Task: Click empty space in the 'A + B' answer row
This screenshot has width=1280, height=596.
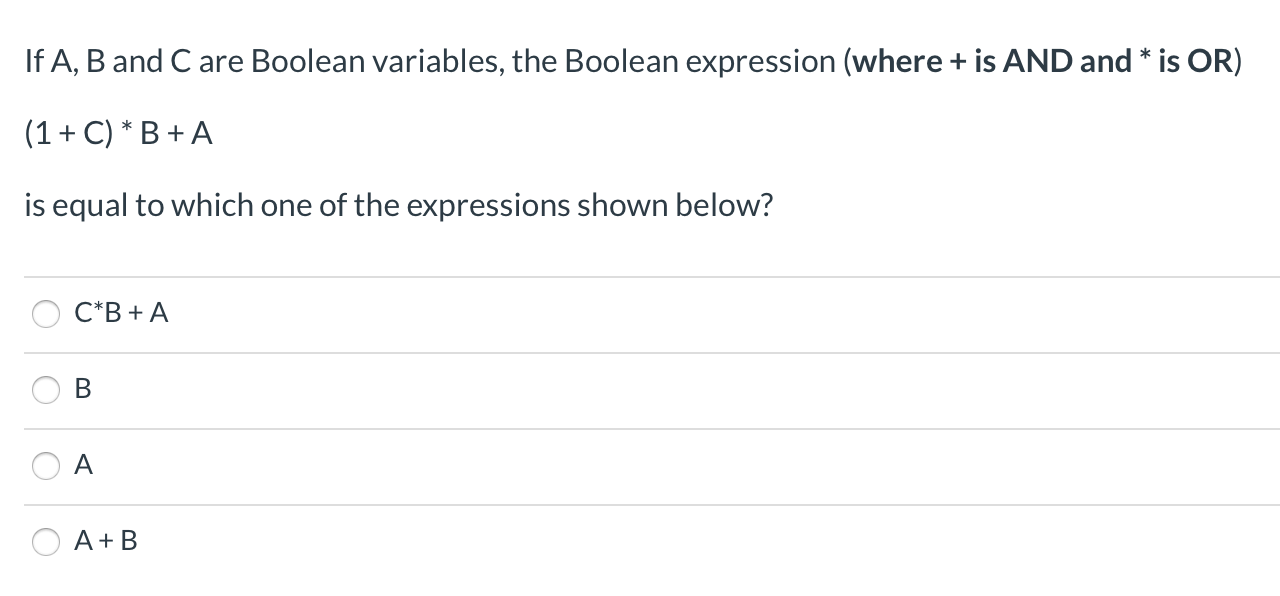Action: point(700,543)
